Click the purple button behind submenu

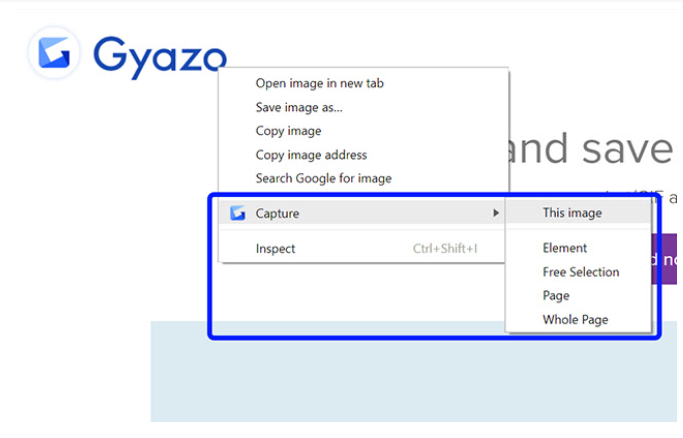pyautogui.click(x=667, y=259)
